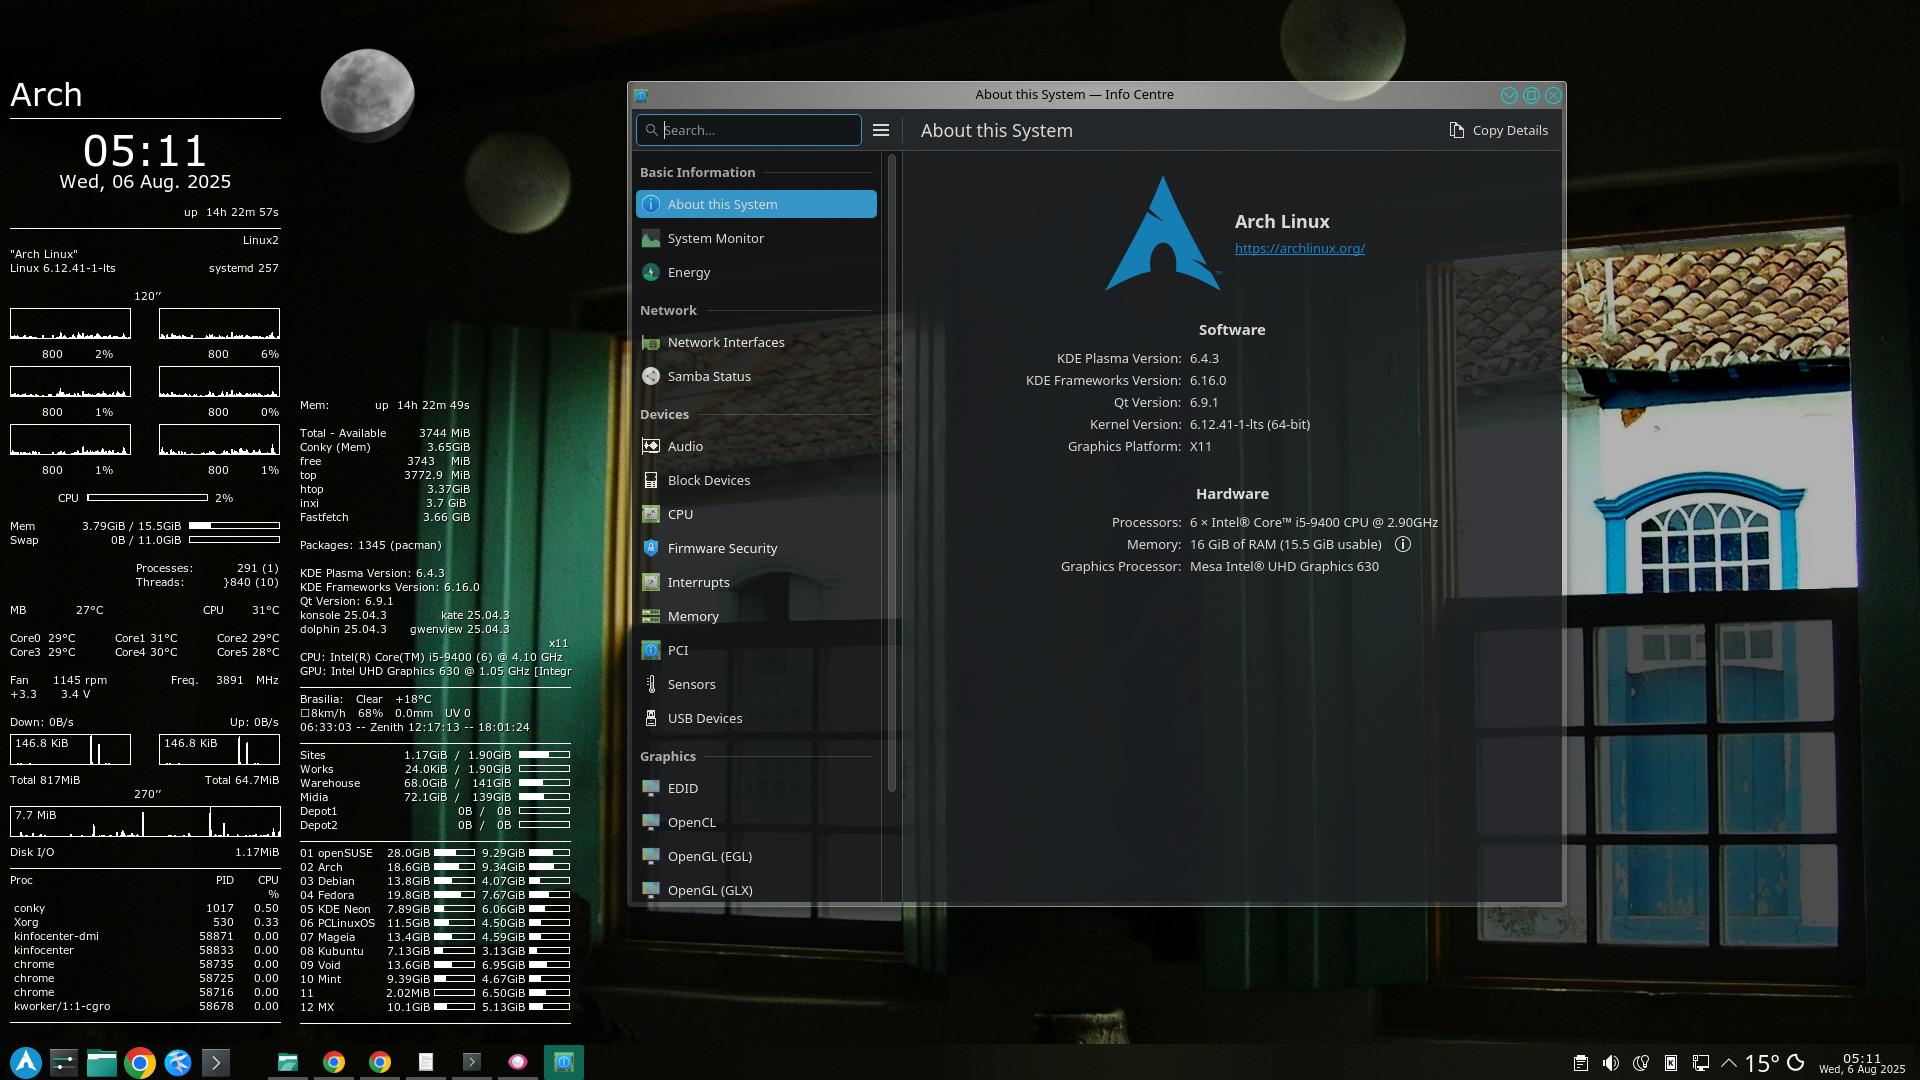The width and height of the screenshot is (1920, 1080).
Task: Click the Qt Version value 6.9.1
Action: (x=1204, y=402)
